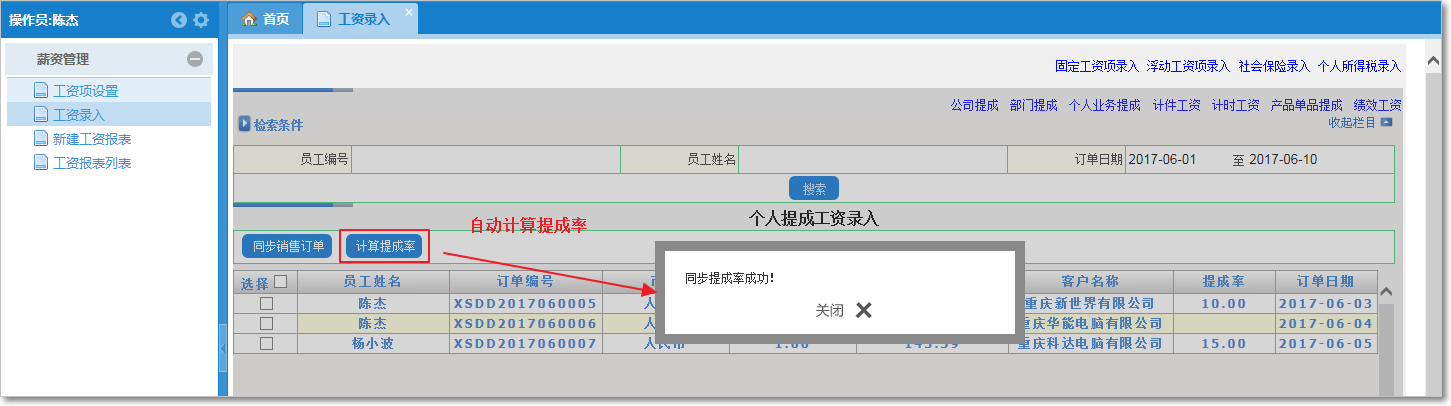
Task: Select 工资录入 in the sidebar
Action: (x=79, y=115)
